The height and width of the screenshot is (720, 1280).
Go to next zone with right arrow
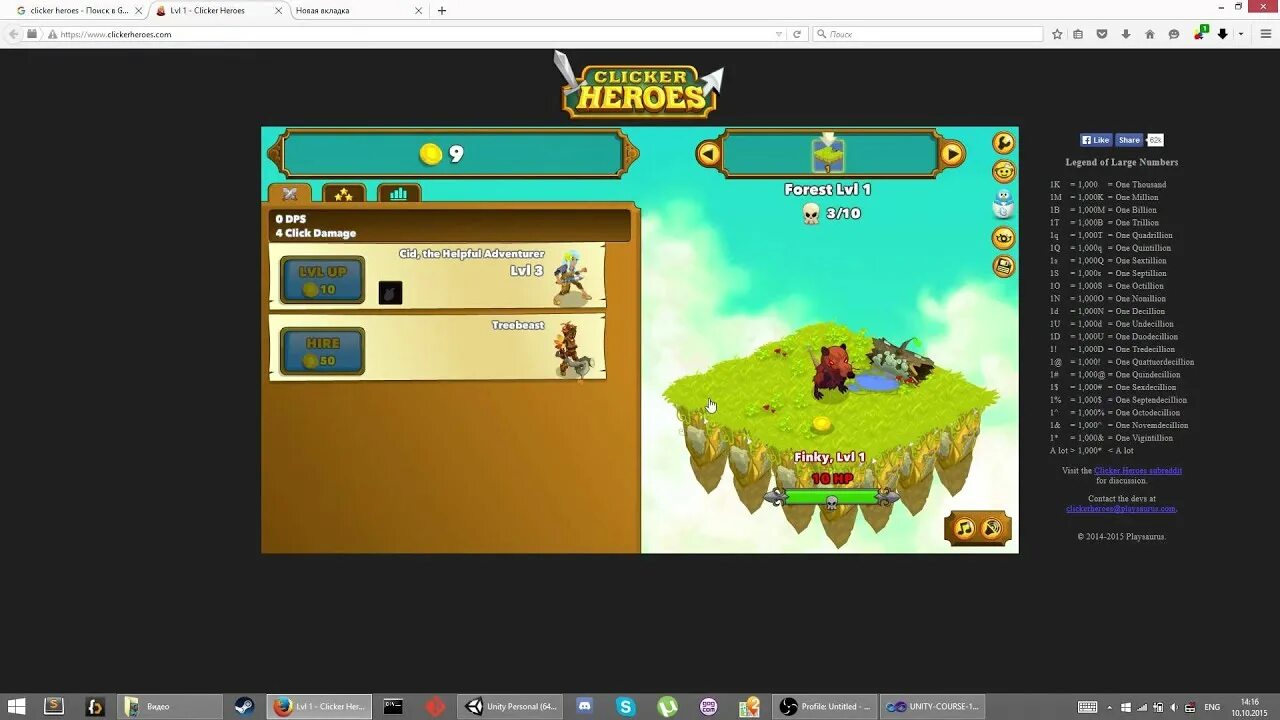952,154
